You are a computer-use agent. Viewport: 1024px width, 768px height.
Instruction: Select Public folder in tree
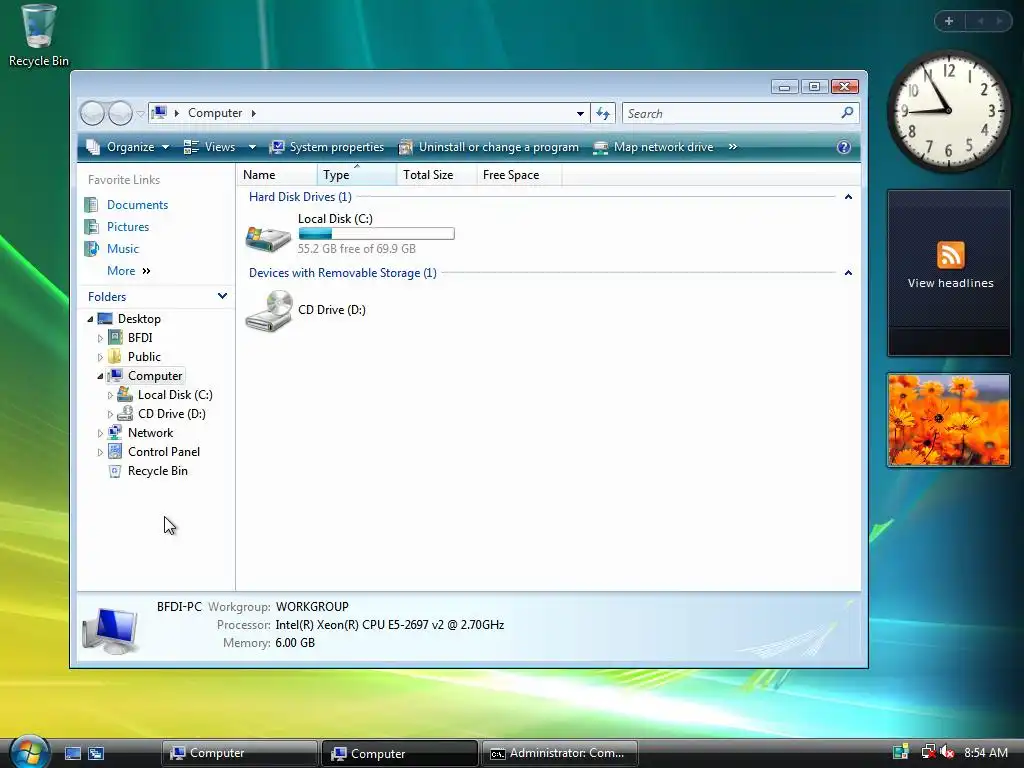[x=144, y=357]
